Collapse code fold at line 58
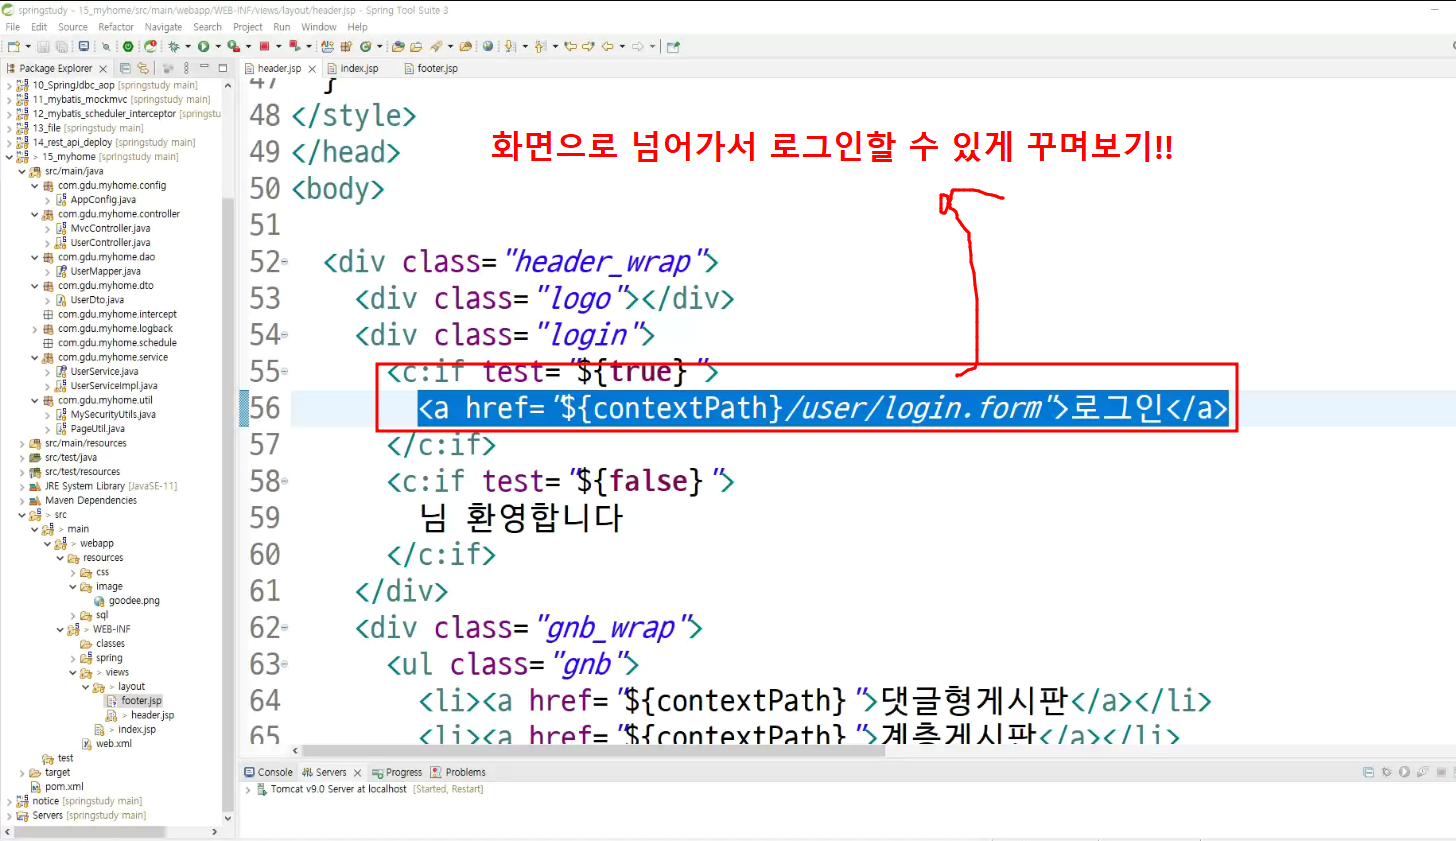 tap(285, 481)
